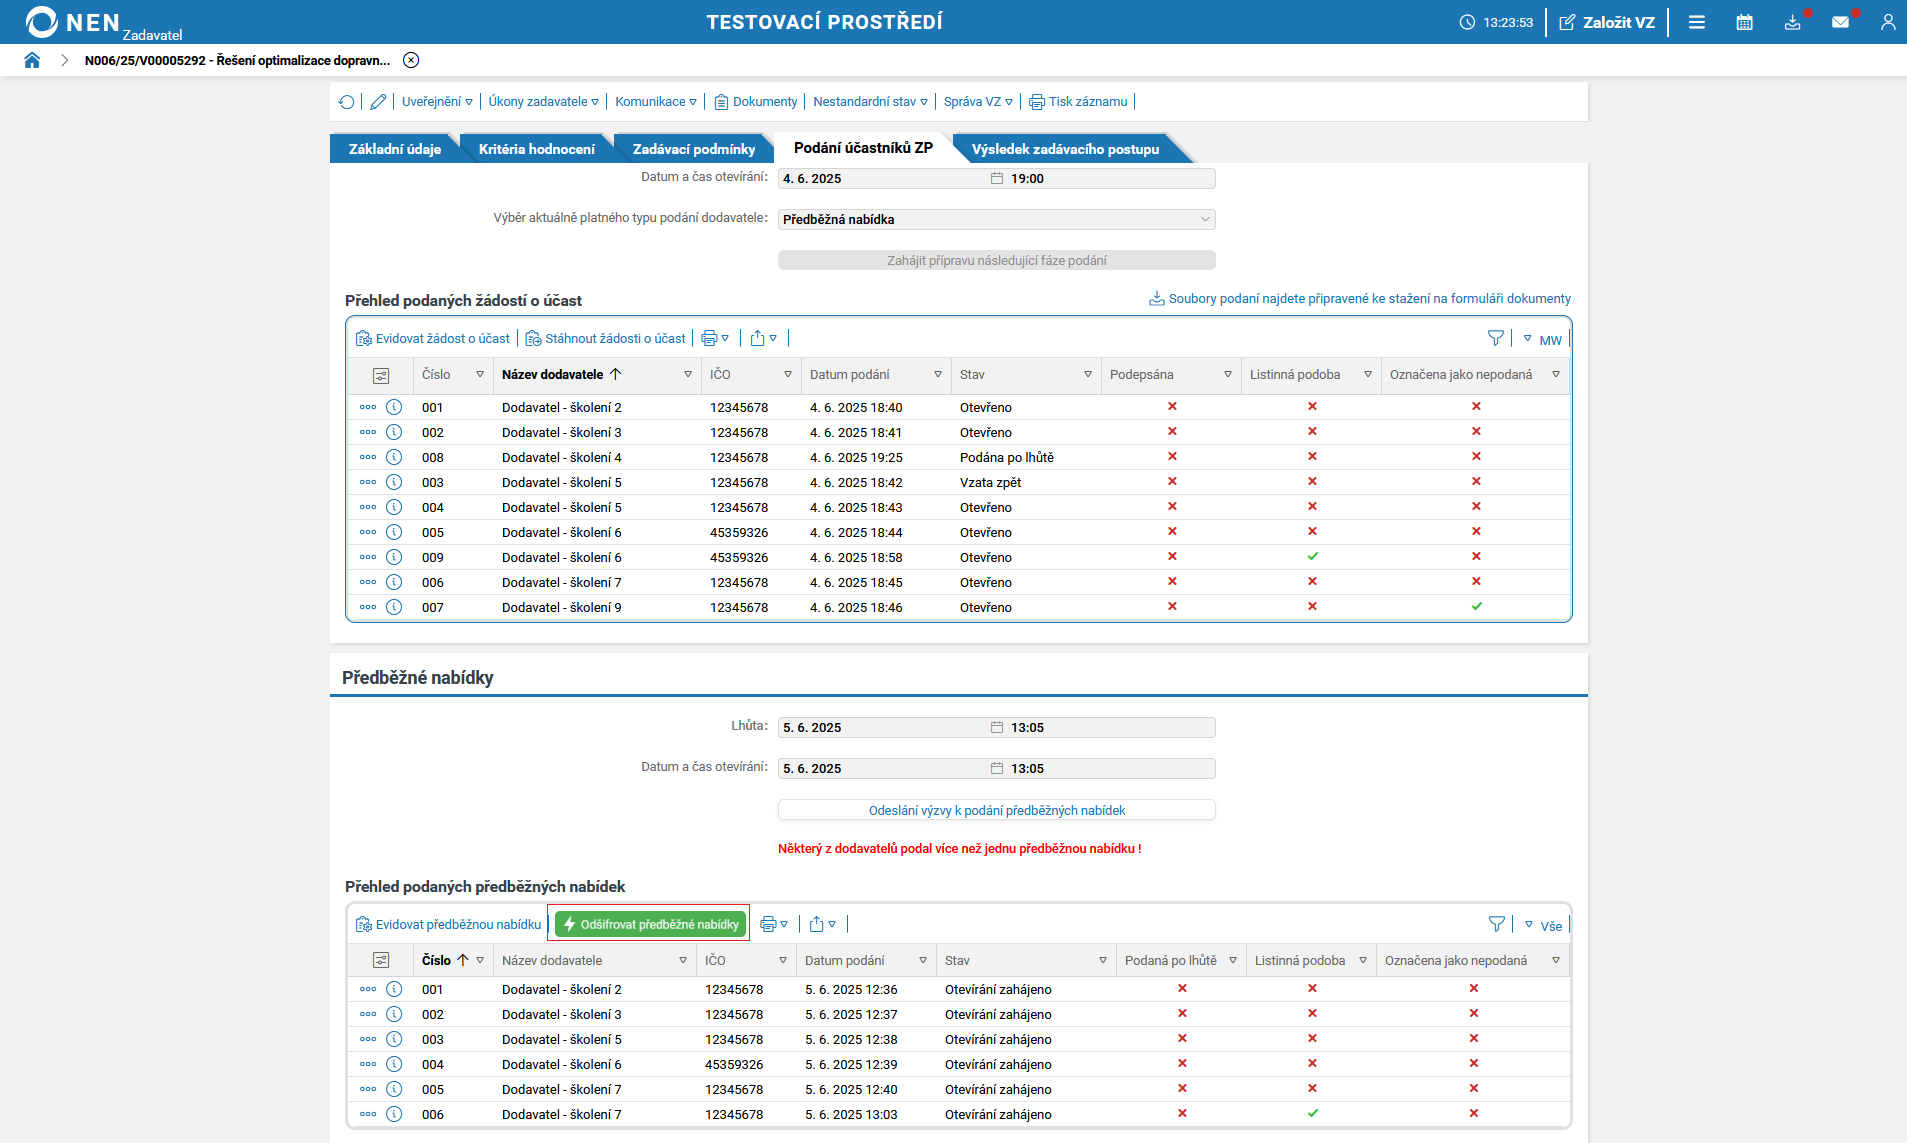The width and height of the screenshot is (1907, 1143).
Task: Switch to Zadávací podmínky tab
Action: 693,149
